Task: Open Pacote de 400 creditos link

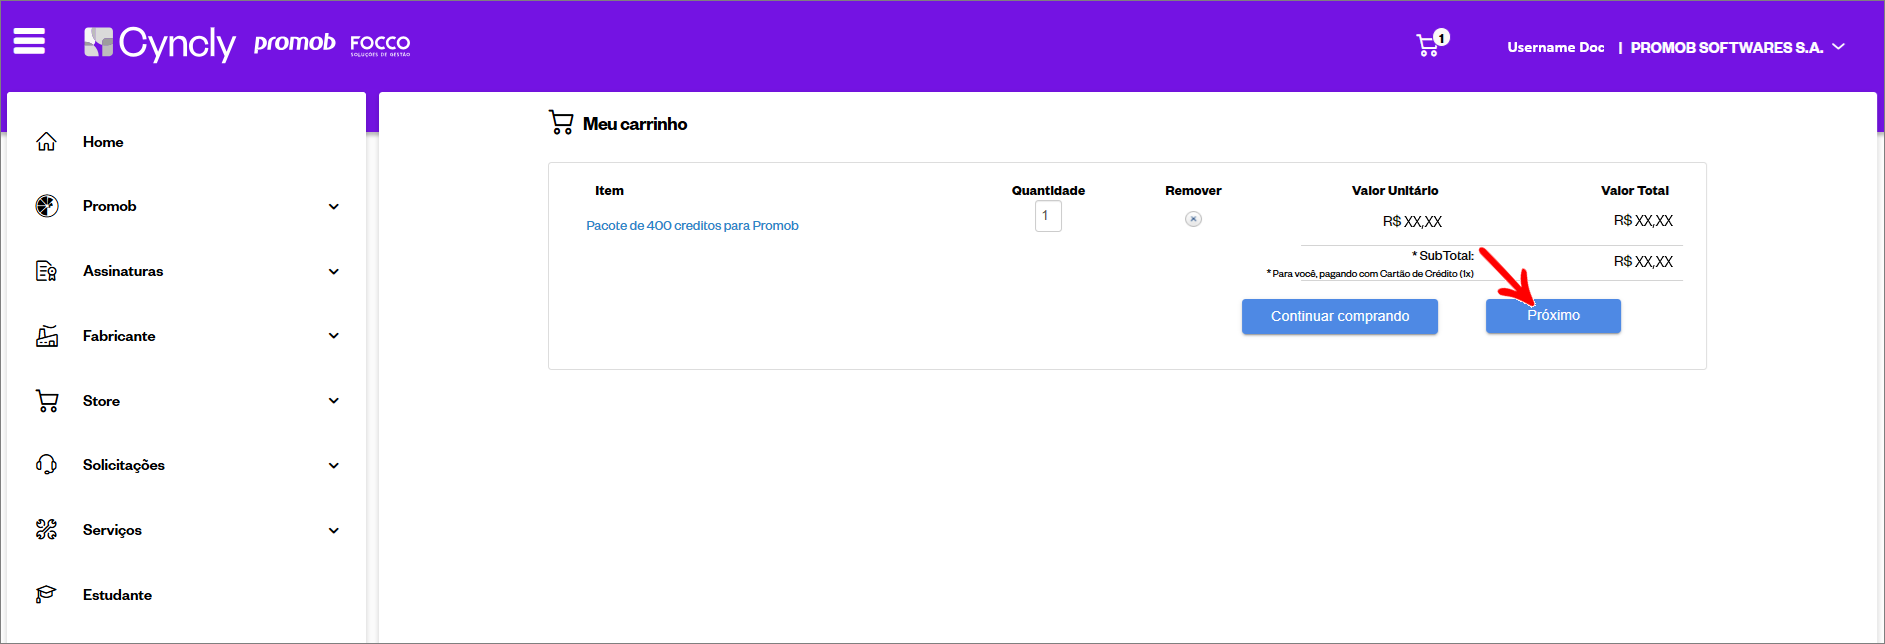Action: pos(692,226)
